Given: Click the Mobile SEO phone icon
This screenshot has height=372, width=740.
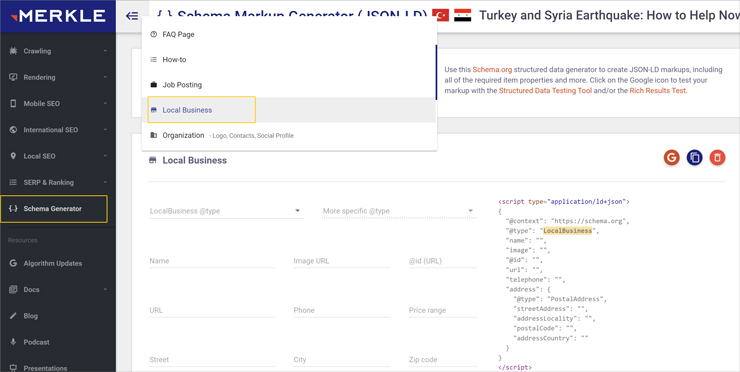Looking at the screenshot, I should click(x=13, y=103).
